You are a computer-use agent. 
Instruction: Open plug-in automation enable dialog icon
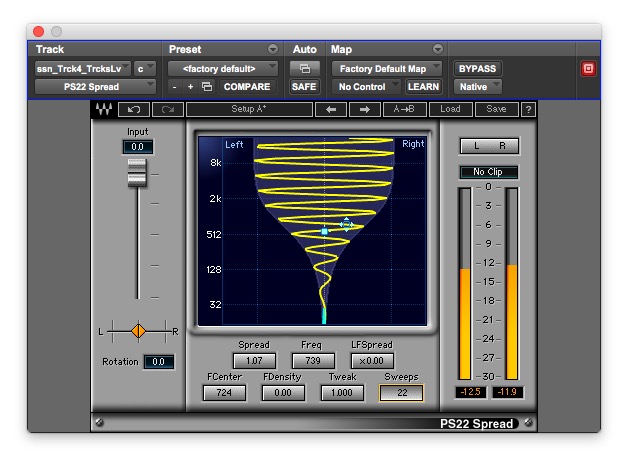(304, 69)
